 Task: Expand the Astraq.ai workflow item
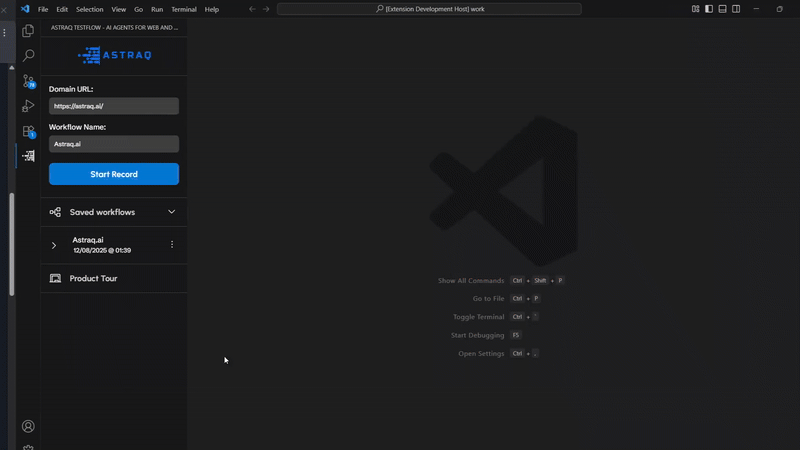[x=54, y=245]
